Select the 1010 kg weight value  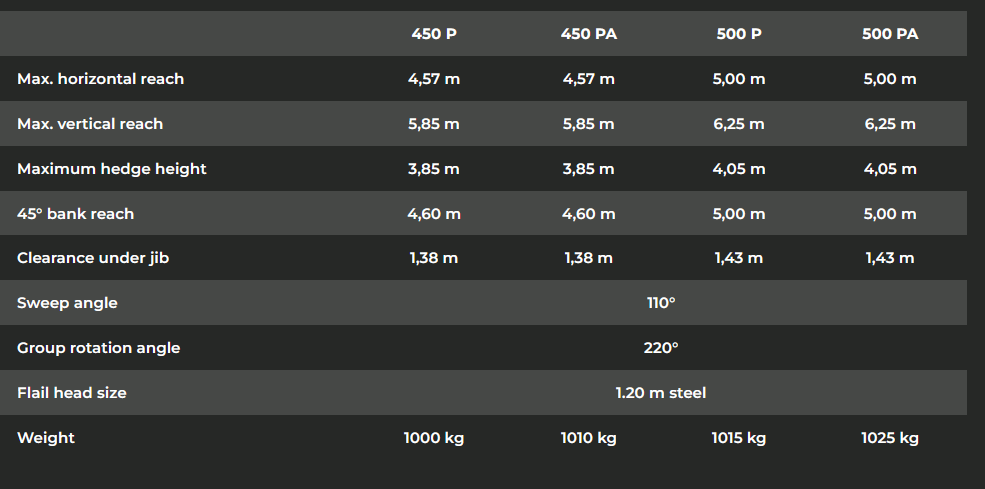click(x=589, y=438)
